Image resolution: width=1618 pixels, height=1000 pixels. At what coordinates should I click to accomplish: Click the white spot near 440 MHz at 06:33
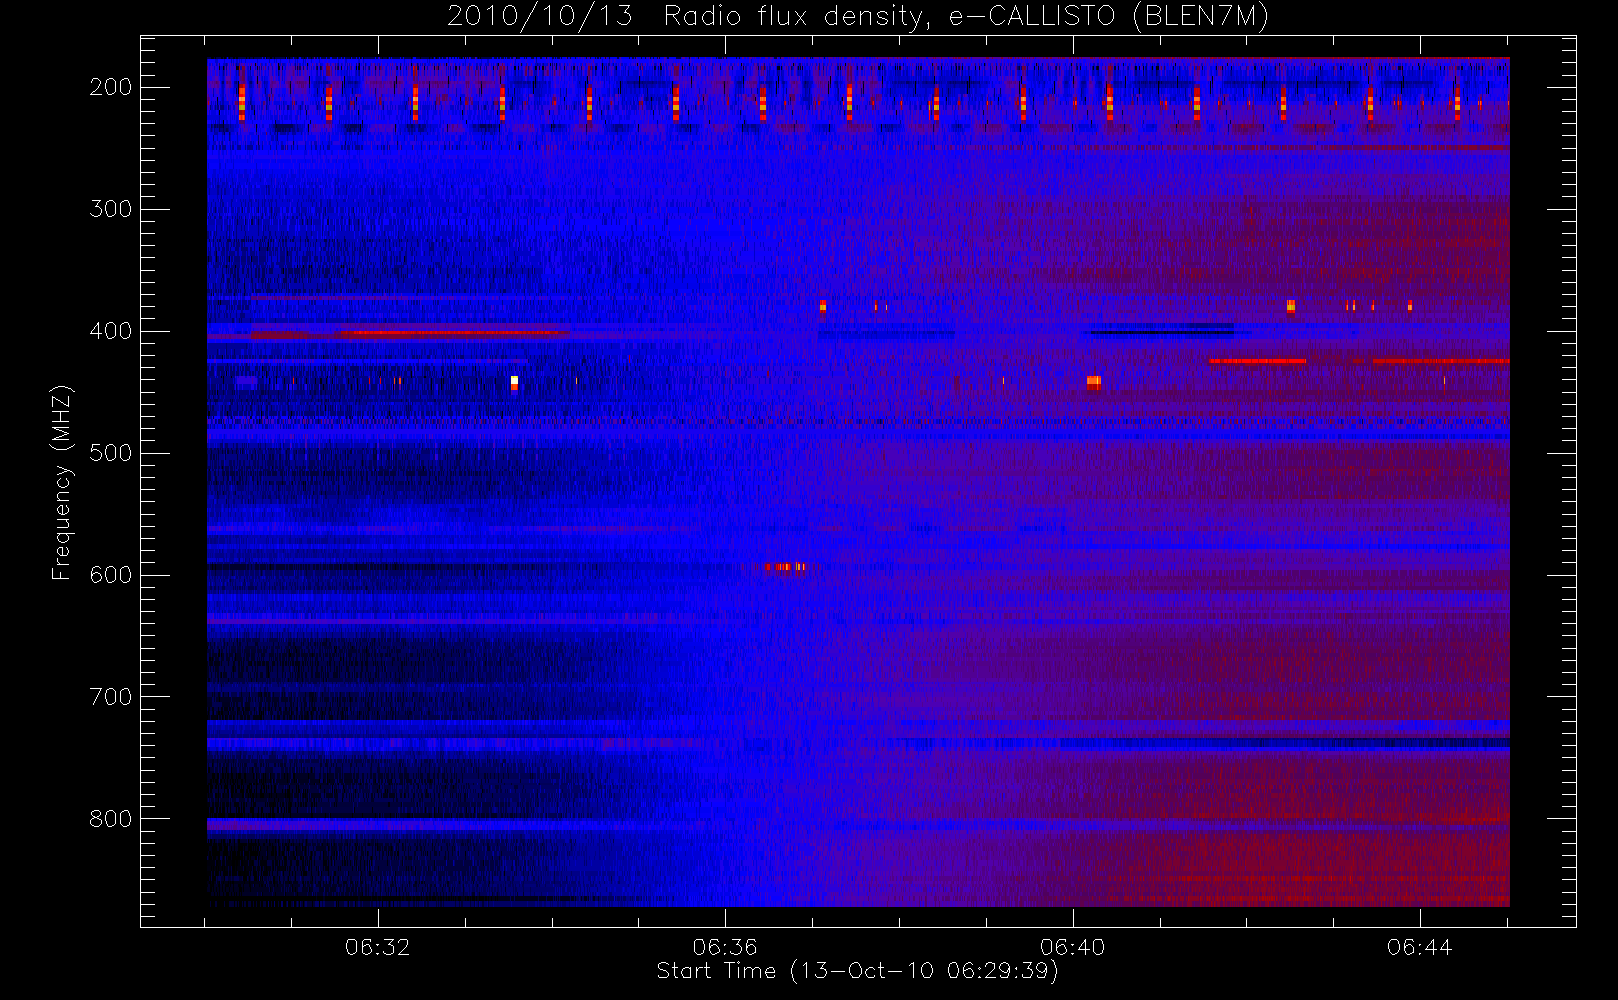coord(514,382)
